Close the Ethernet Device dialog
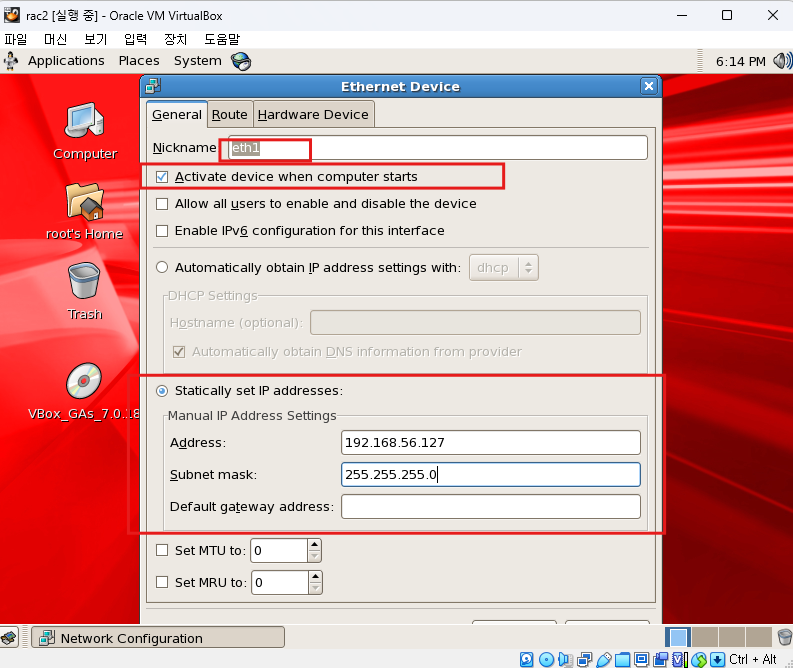793x668 pixels. 649,86
